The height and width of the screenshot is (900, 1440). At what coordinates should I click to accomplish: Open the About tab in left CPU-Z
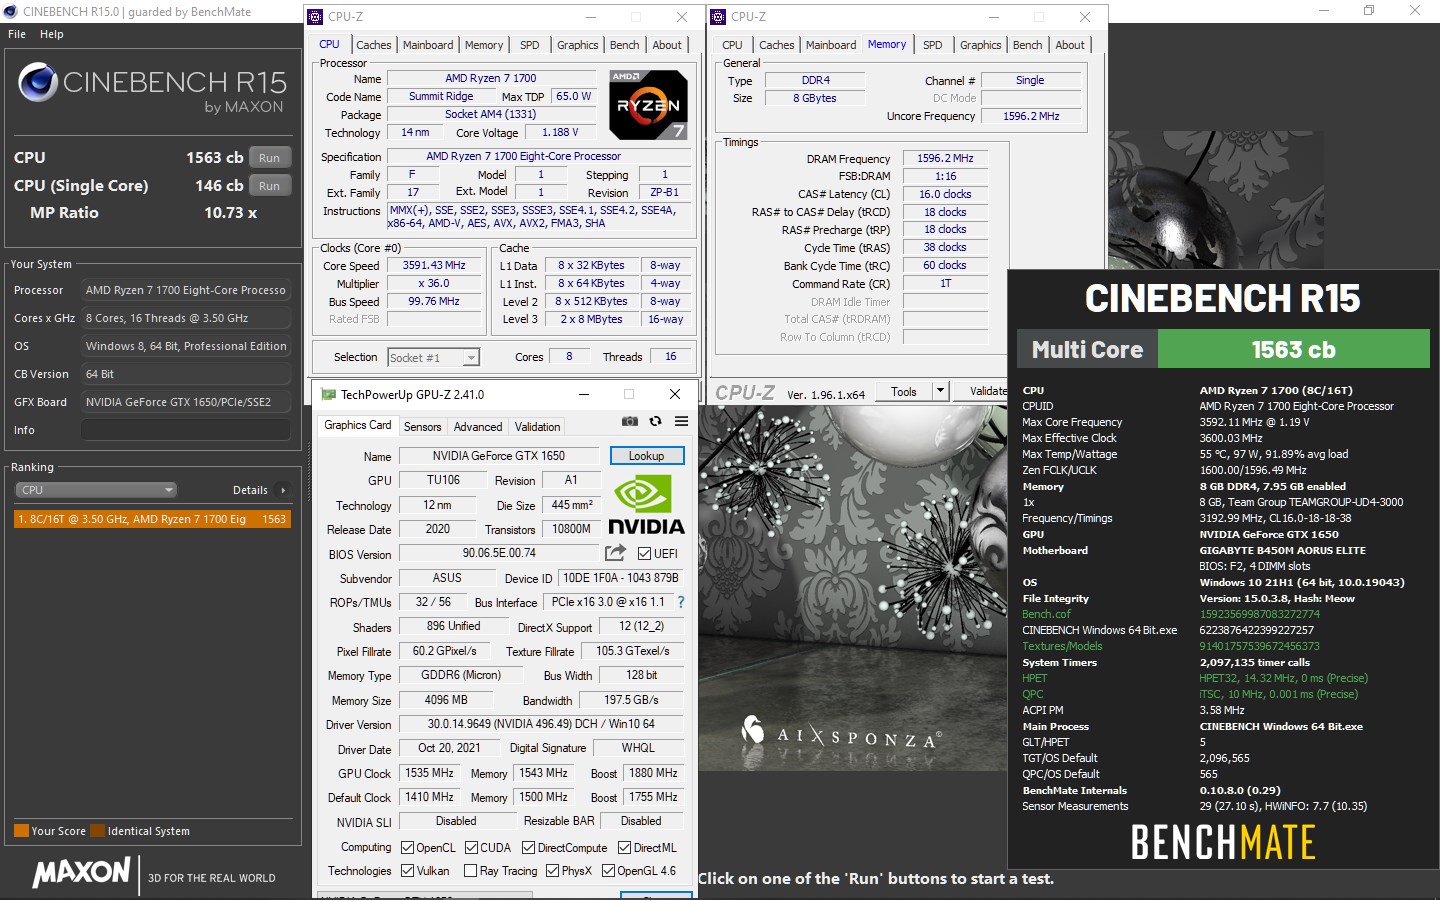(x=667, y=45)
